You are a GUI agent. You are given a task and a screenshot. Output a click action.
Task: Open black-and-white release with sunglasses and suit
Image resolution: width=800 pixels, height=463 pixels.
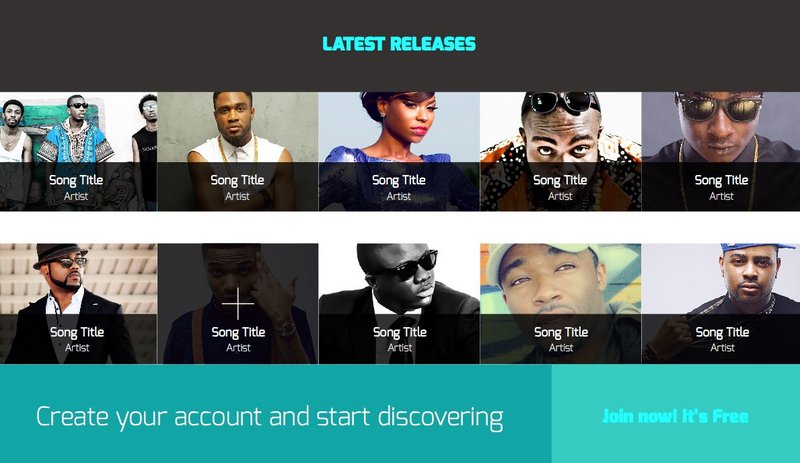399,303
